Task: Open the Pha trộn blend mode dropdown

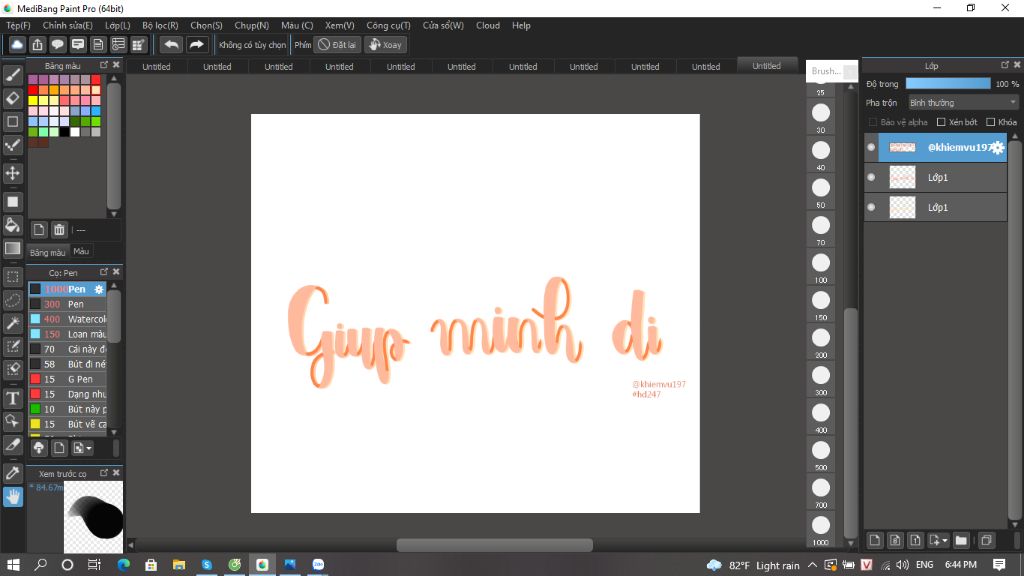Action: click(x=962, y=102)
